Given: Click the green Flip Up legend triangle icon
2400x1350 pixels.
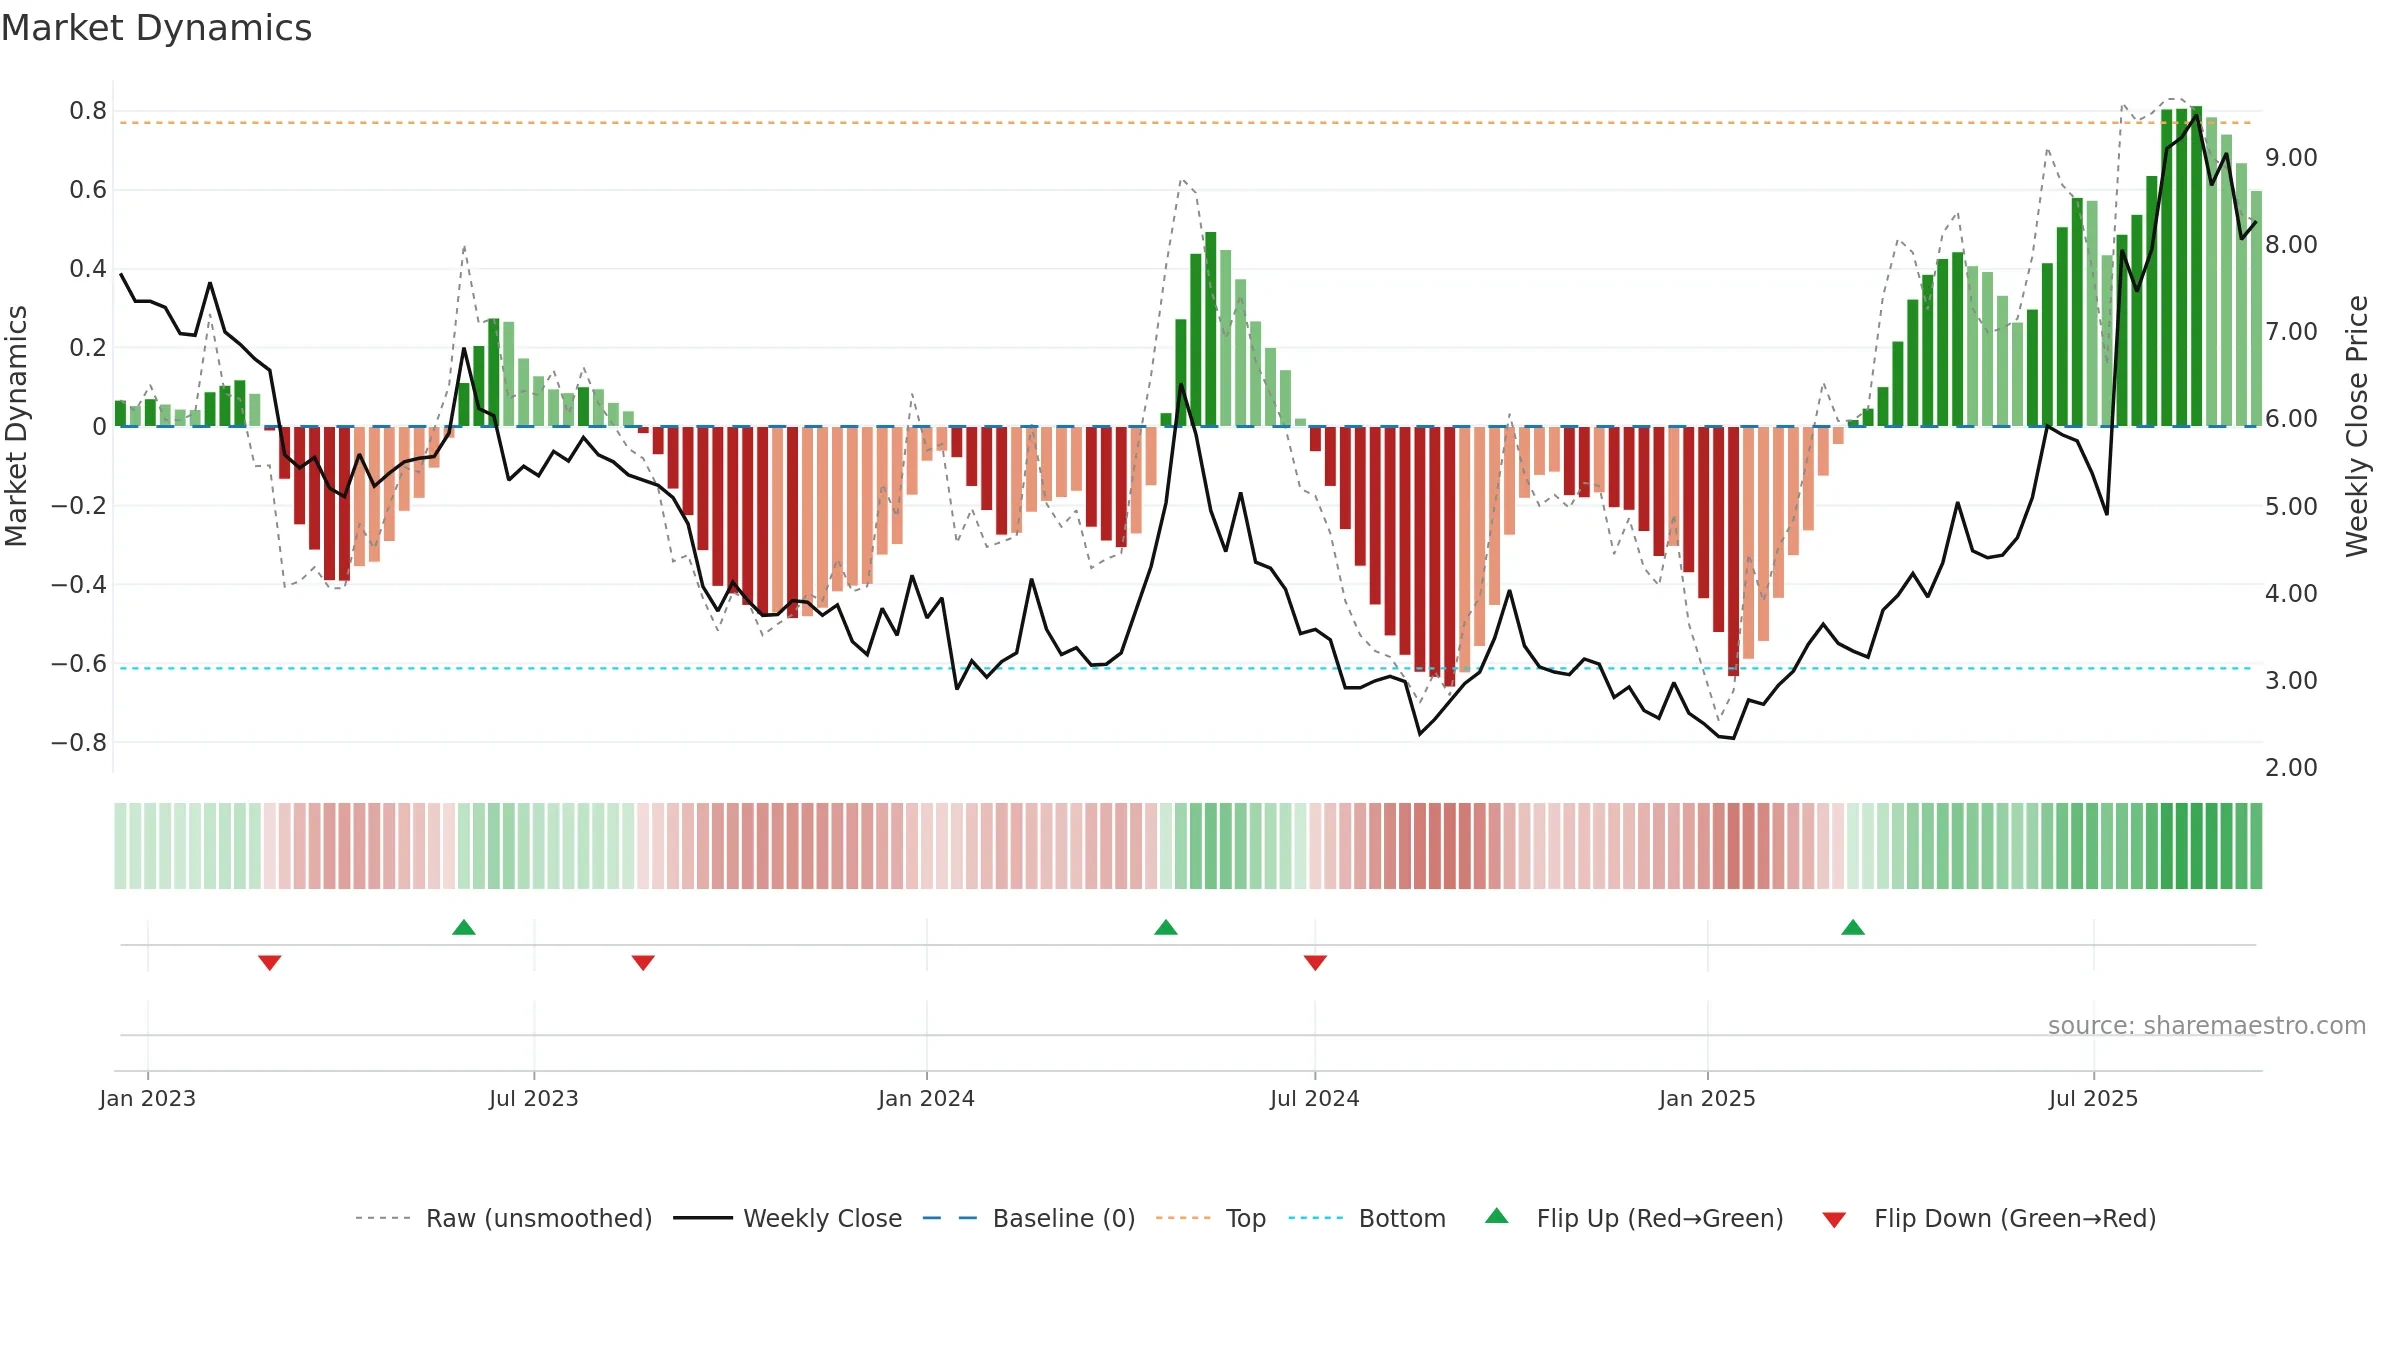Looking at the screenshot, I should pyautogui.click(x=1497, y=1216).
